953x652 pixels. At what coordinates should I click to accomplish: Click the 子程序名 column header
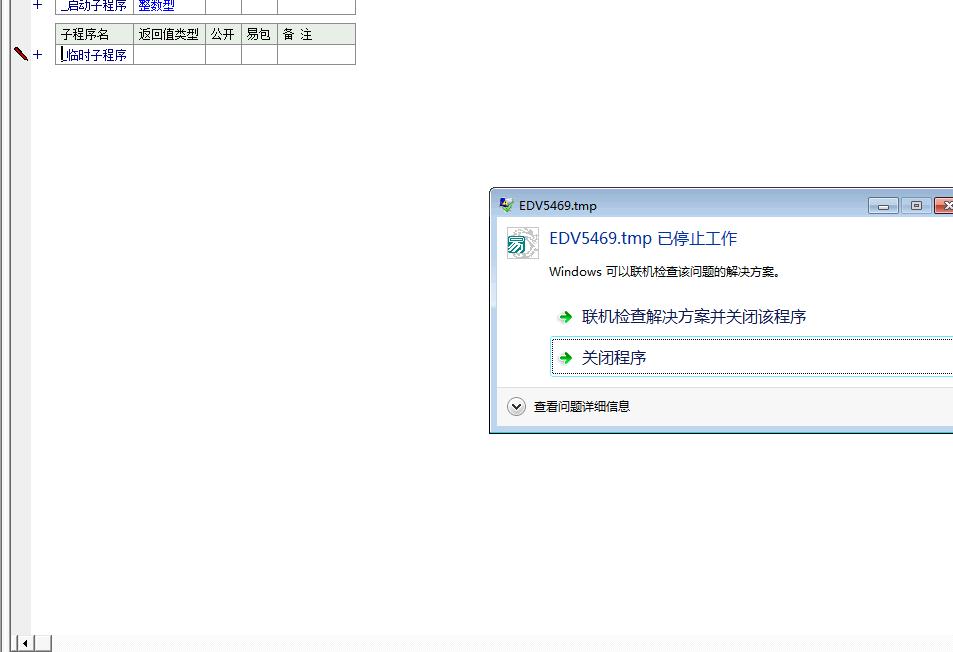point(94,34)
